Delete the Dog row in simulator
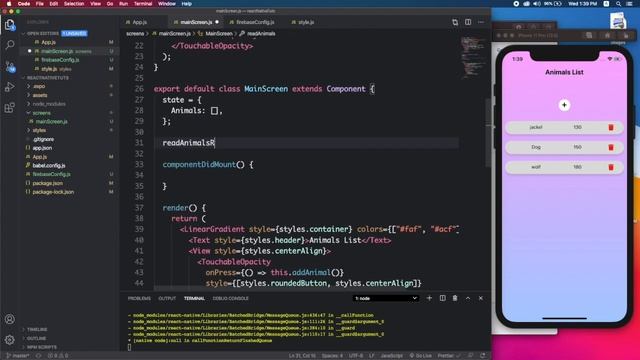The image size is (640, 360). (x=611, y=147)
